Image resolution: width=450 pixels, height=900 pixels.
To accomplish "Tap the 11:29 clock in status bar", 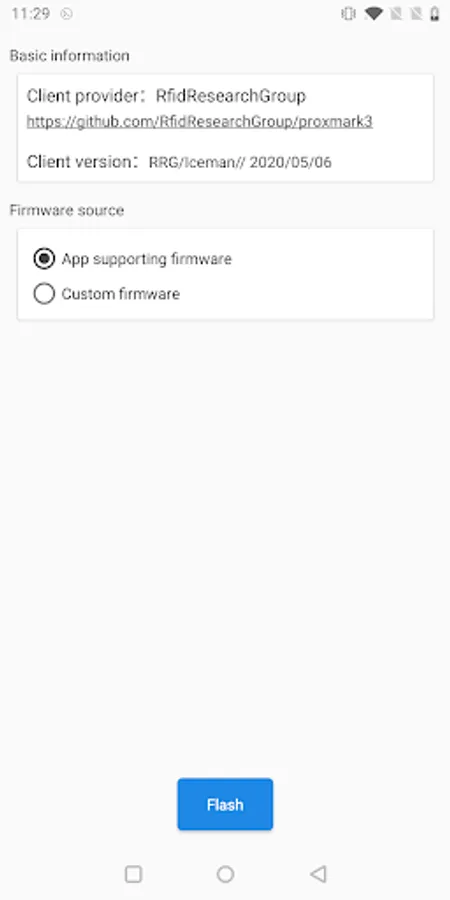I will click(x=31, y=14).
